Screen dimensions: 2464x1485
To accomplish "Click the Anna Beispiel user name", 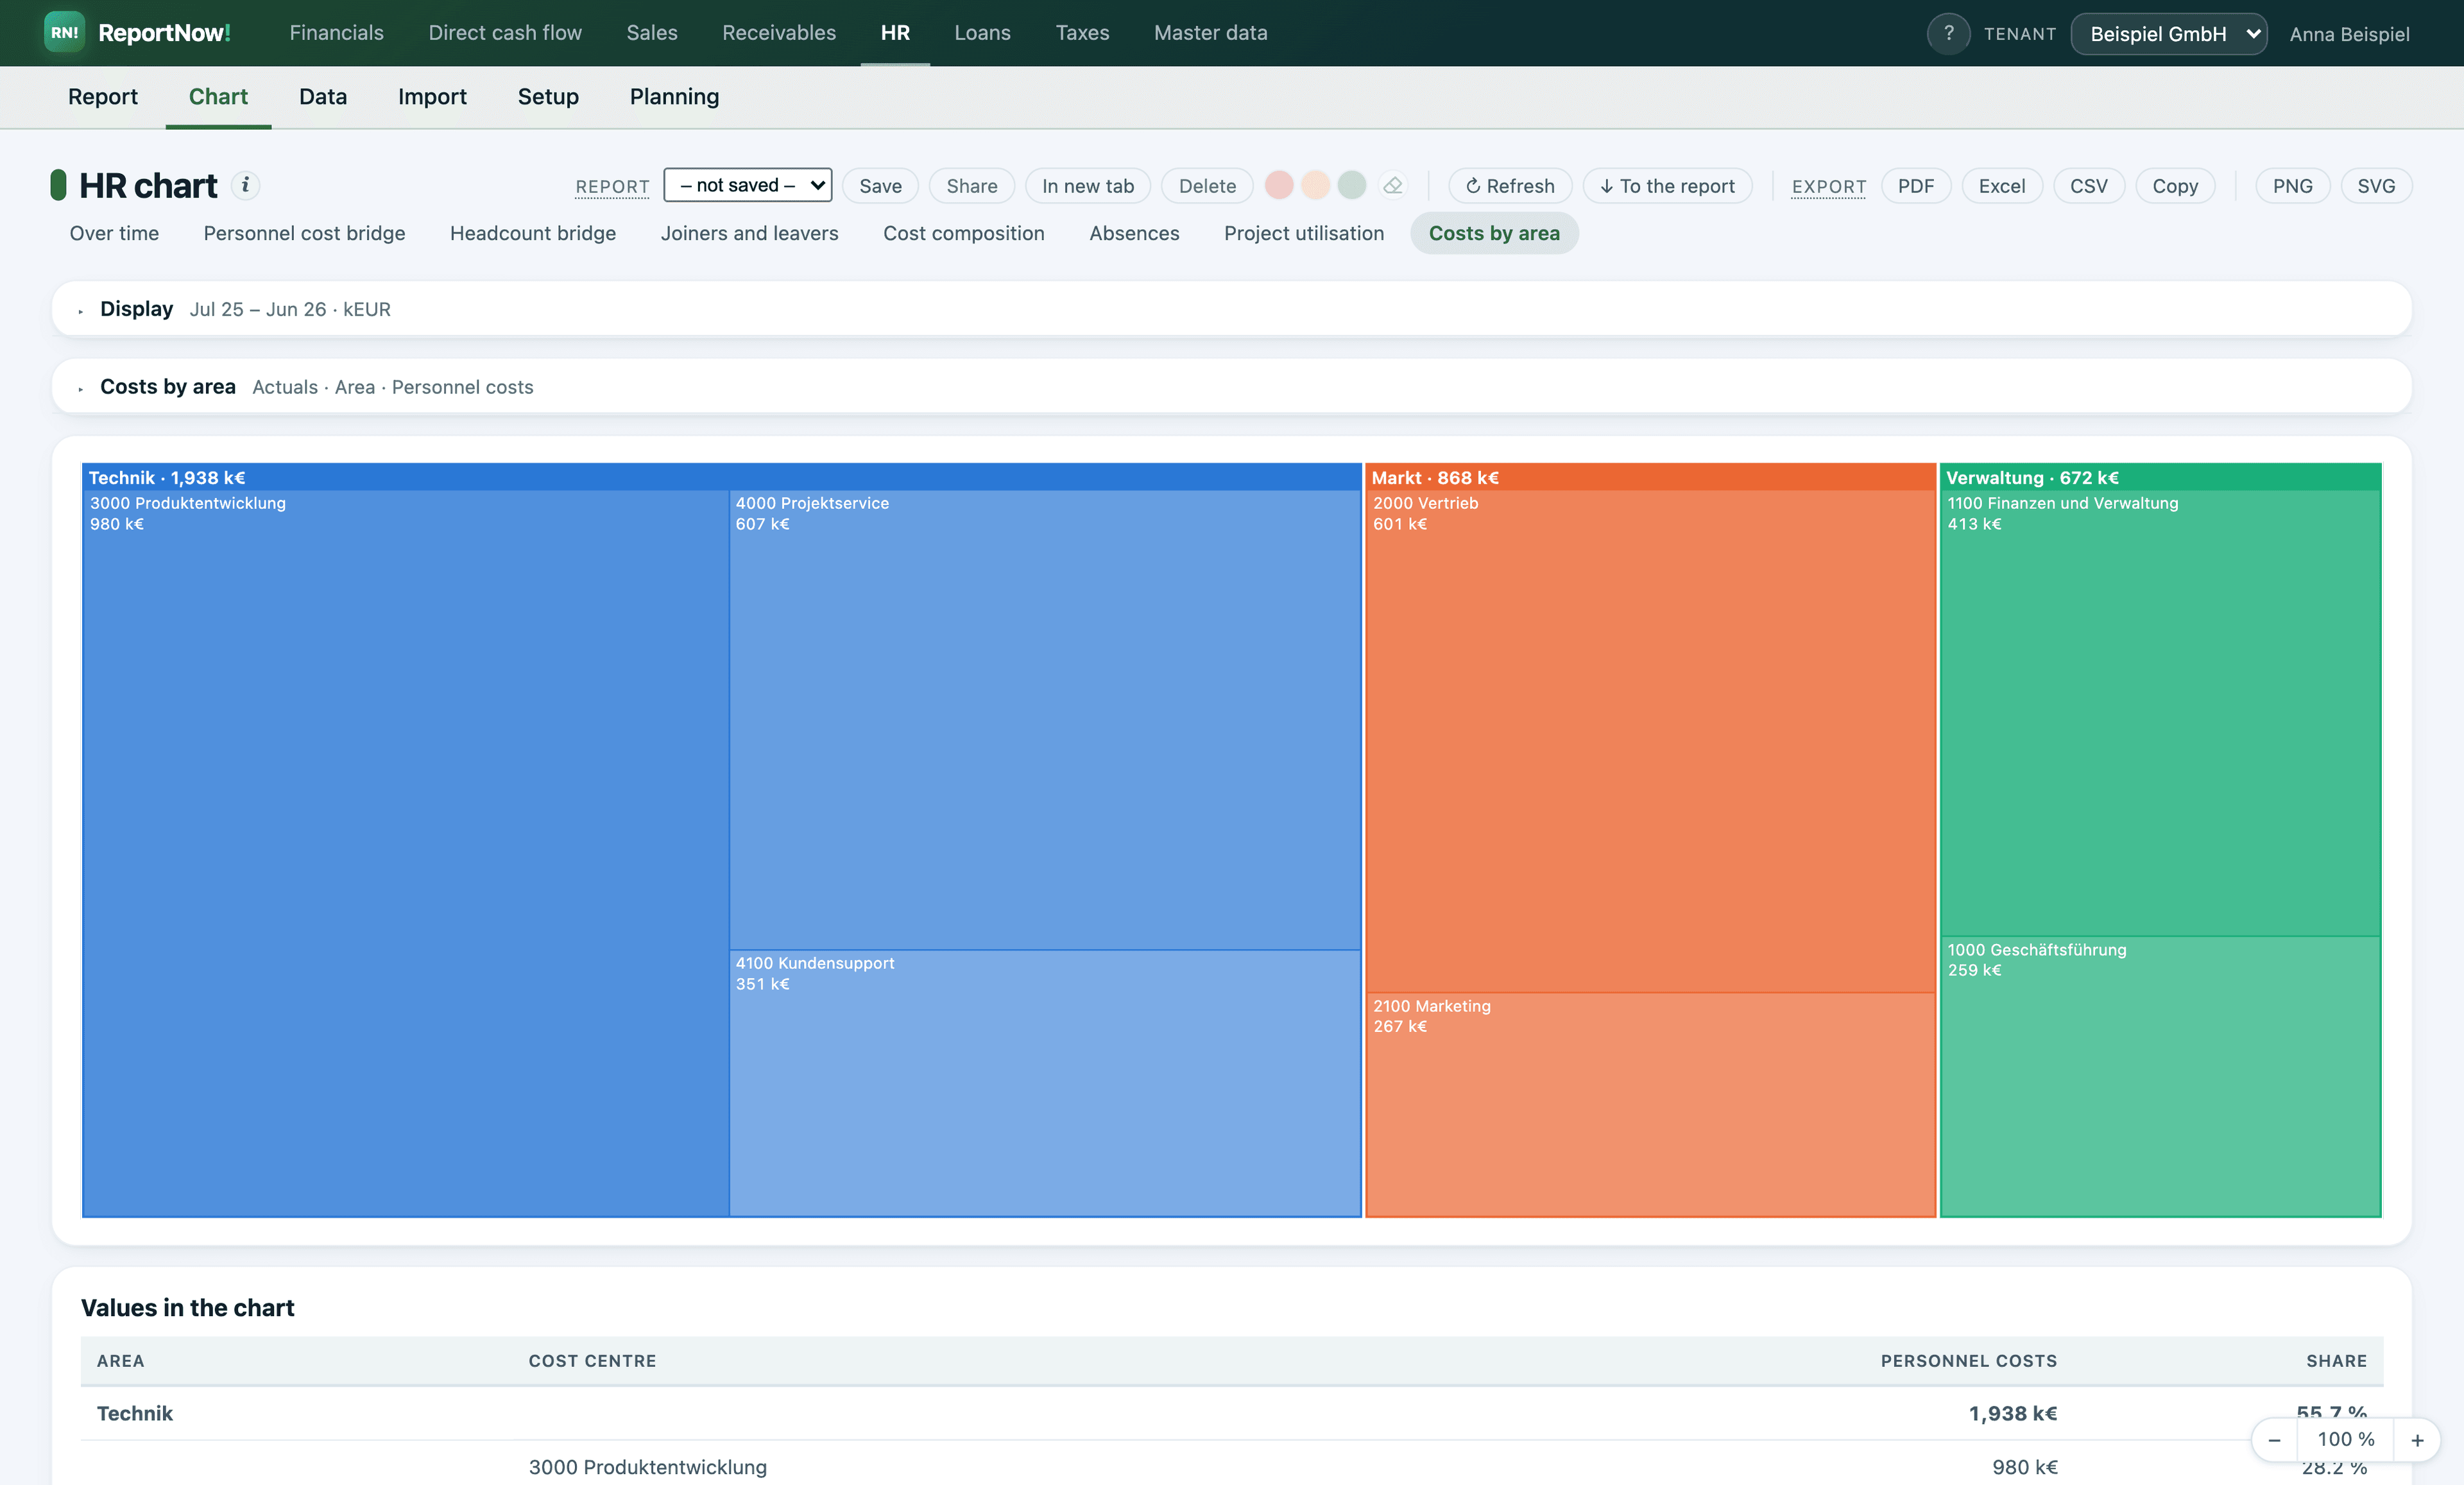I will (2349, 34).
